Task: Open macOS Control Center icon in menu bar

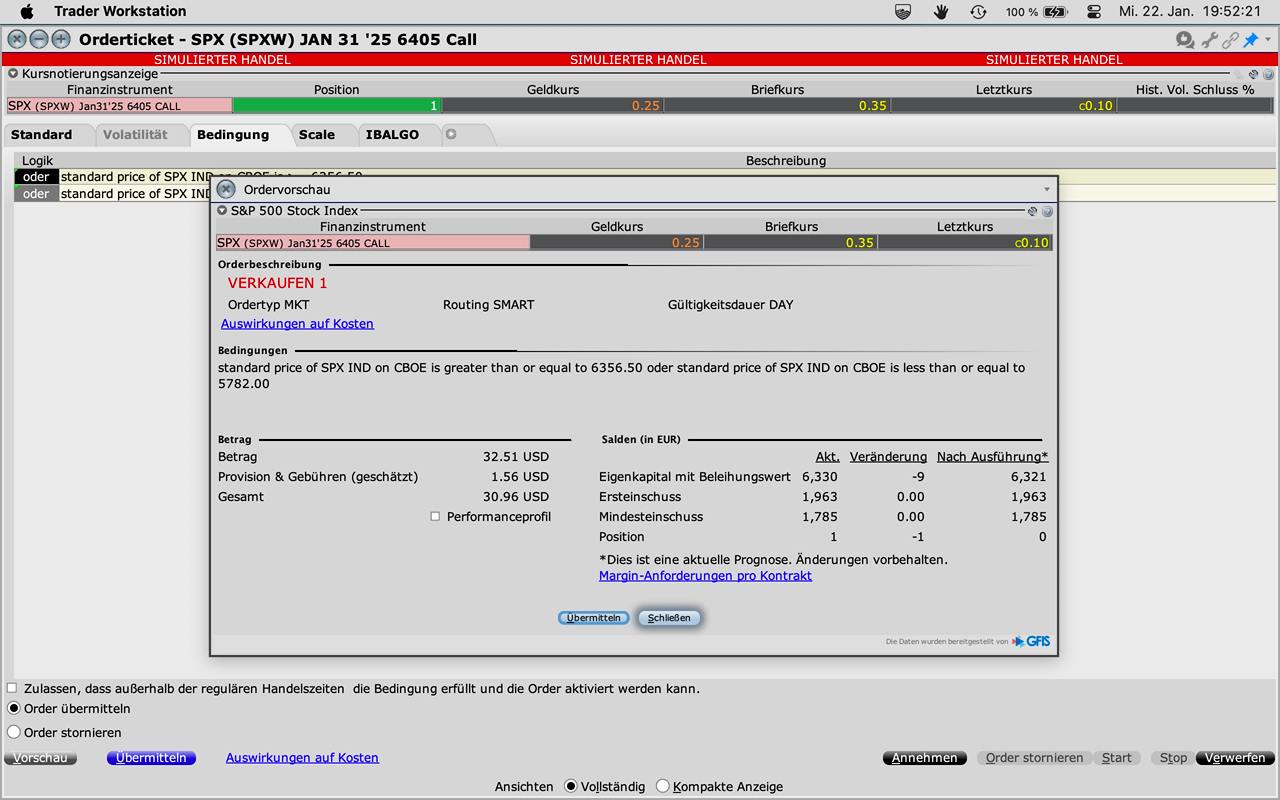Action: coord(1094,11)
